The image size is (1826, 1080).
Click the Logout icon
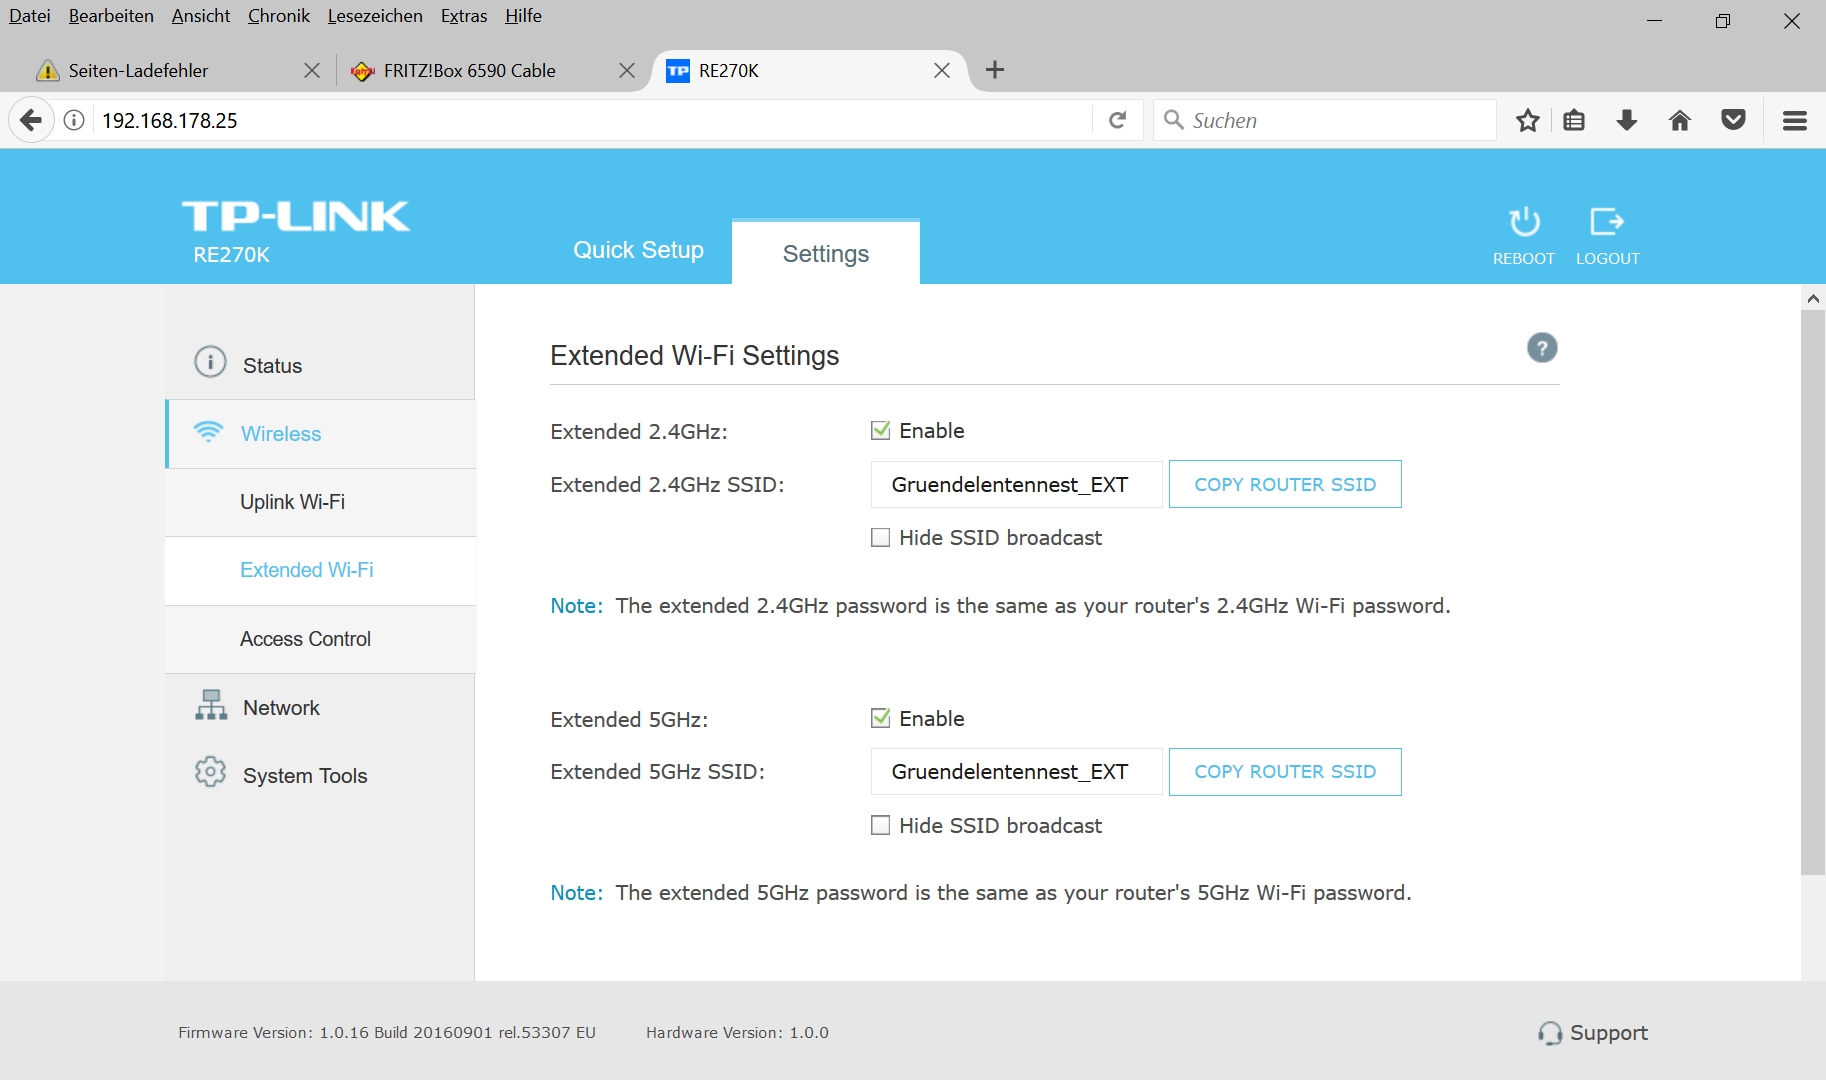coord(1607,221)
